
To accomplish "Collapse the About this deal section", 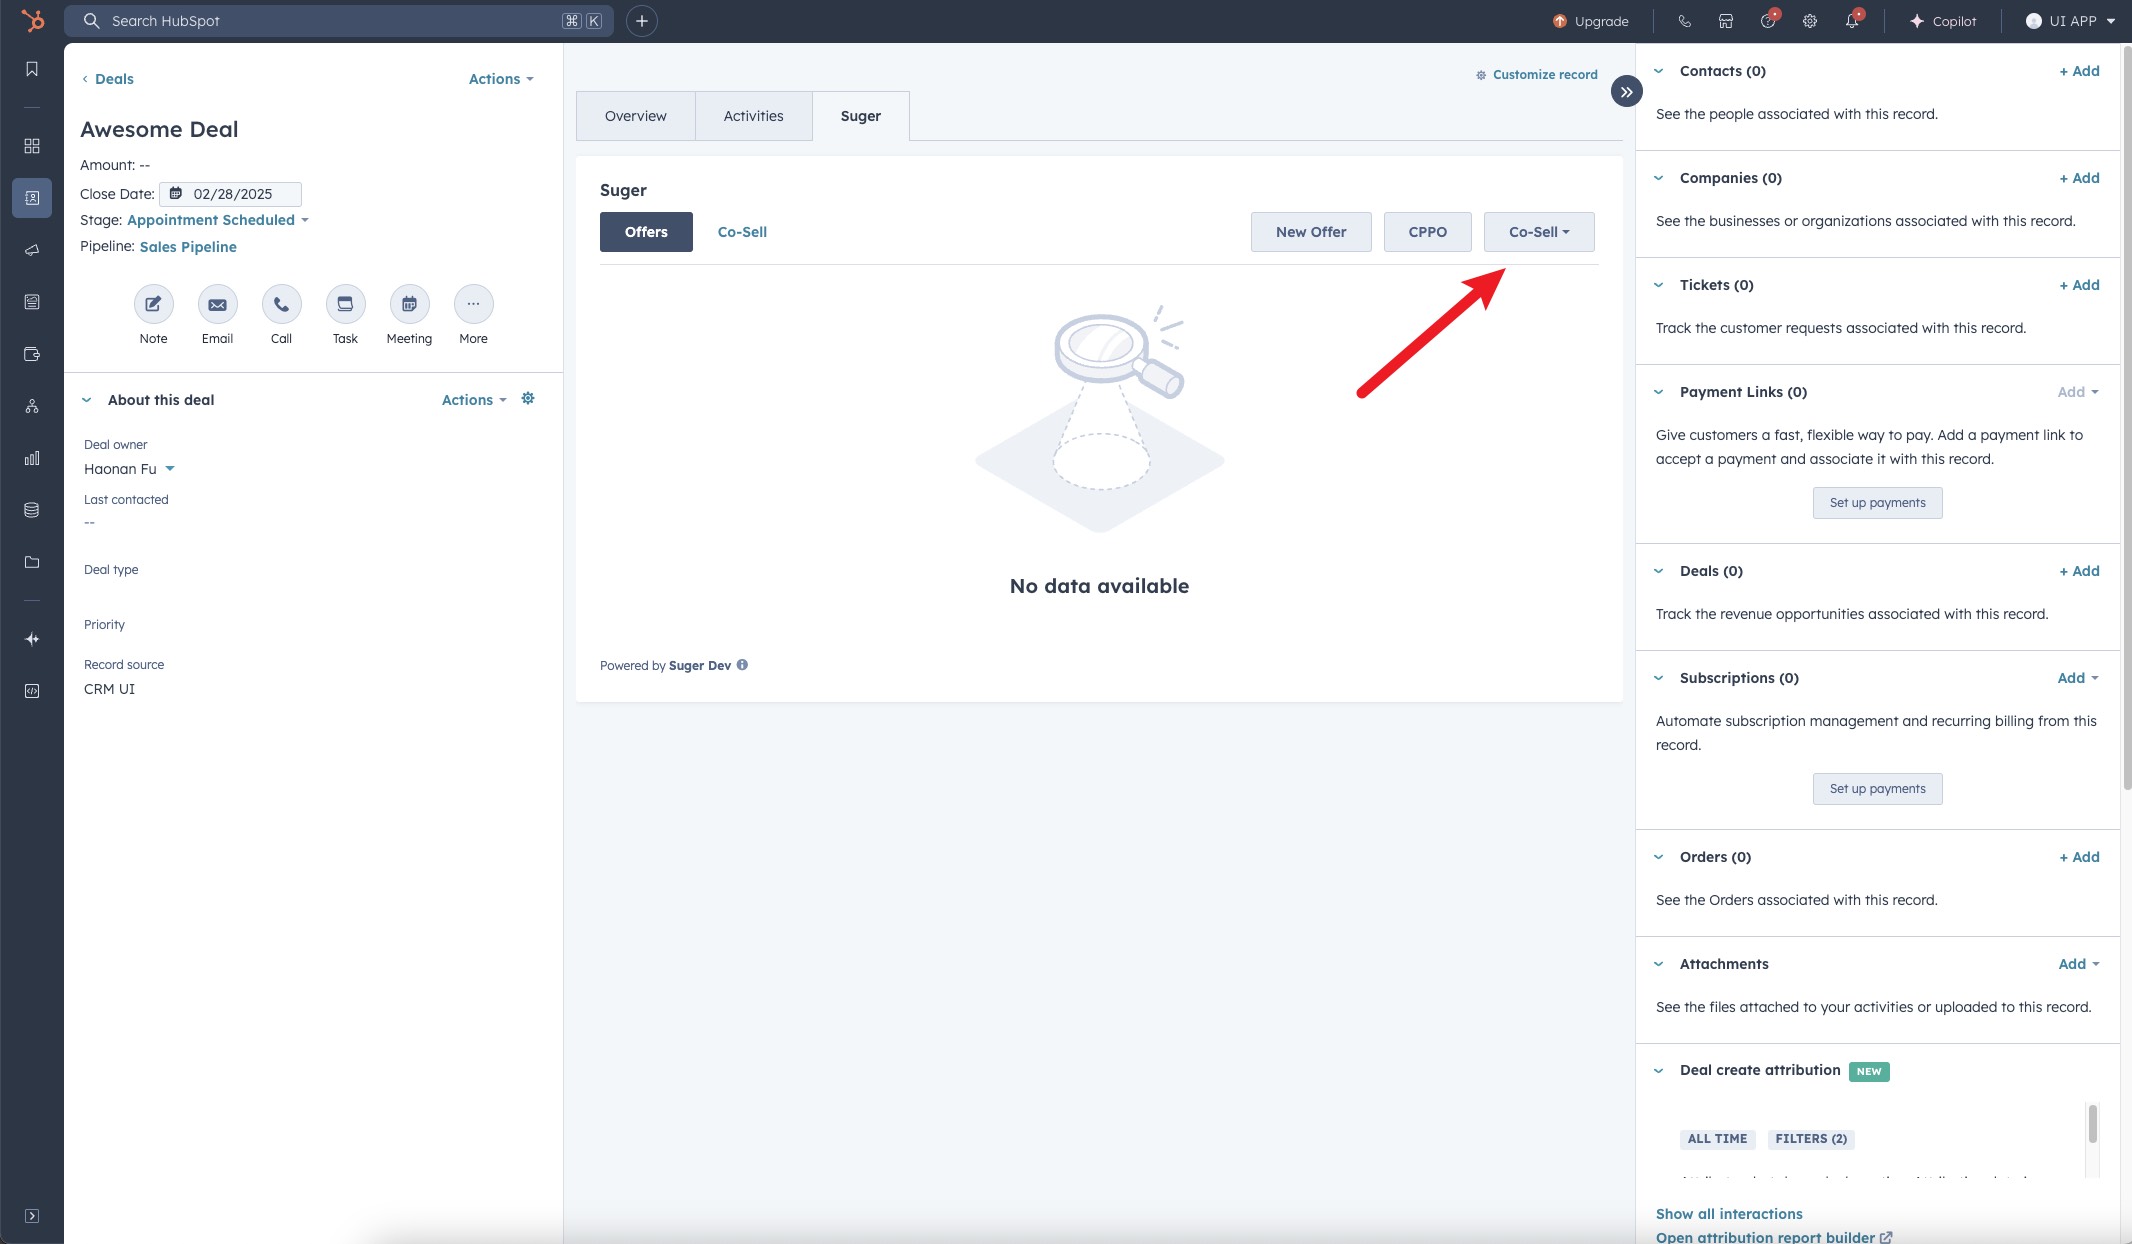I will 87,400.
